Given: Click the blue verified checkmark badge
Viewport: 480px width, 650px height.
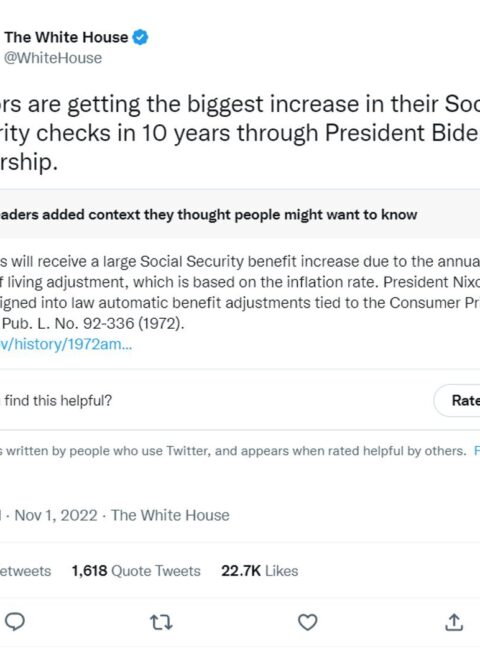Looking at the screenshot, I should coord(140,37).
